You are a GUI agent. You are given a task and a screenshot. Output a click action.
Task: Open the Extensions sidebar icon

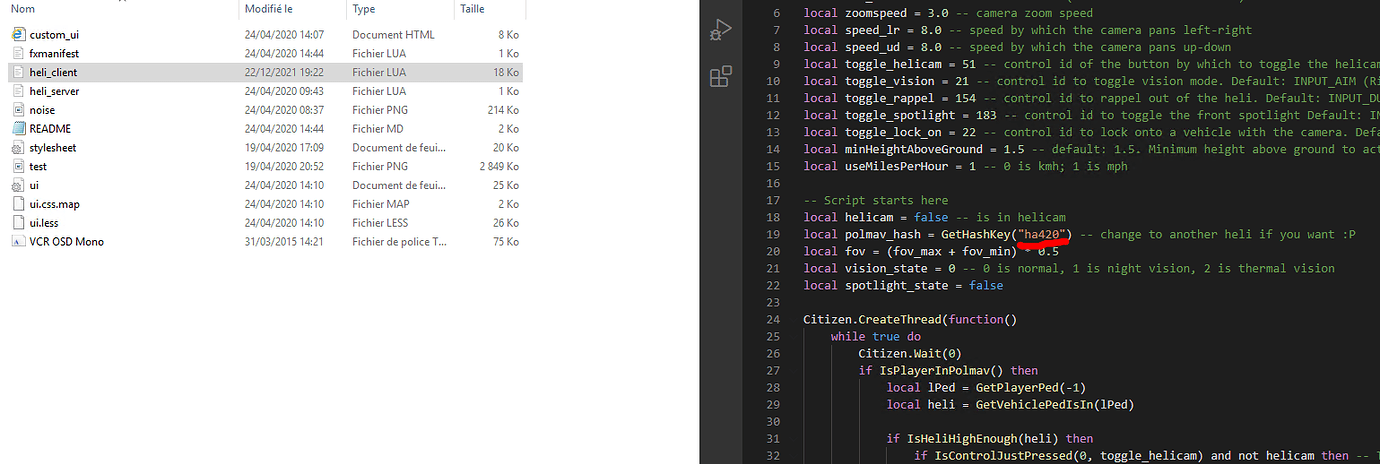click(x=719, y=77)
